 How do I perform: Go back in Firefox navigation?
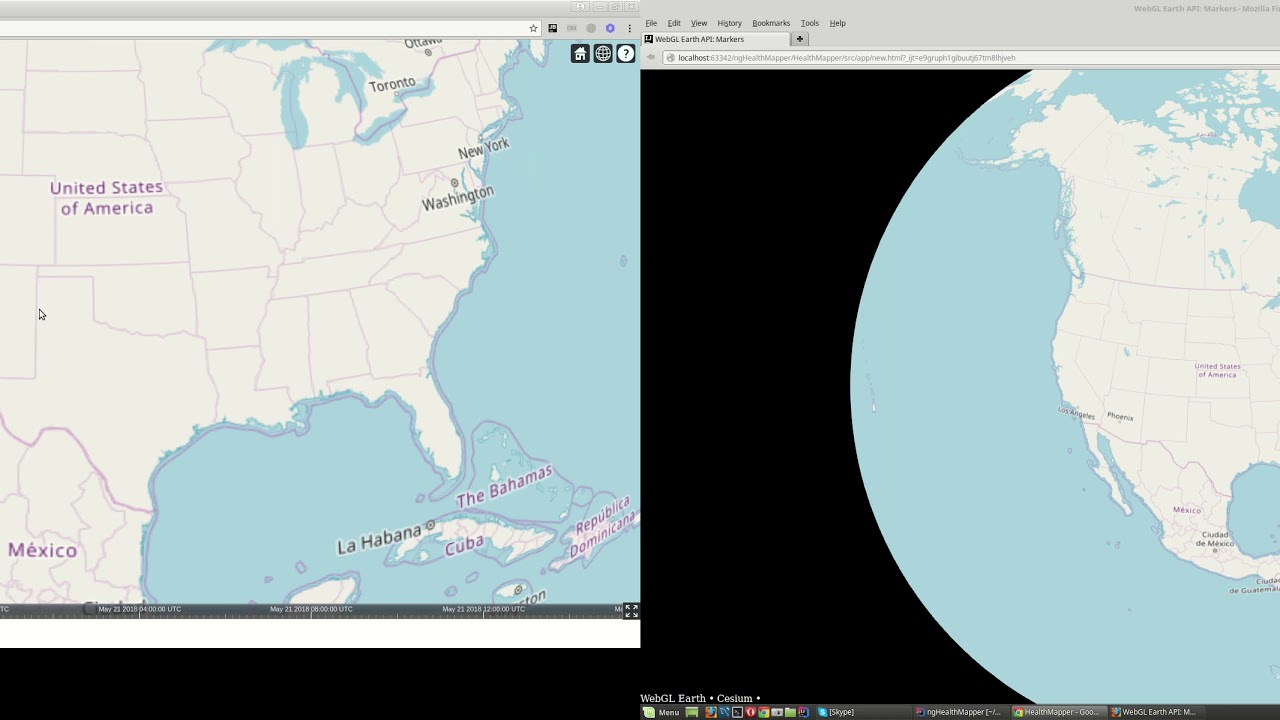(x=650, y=58)
